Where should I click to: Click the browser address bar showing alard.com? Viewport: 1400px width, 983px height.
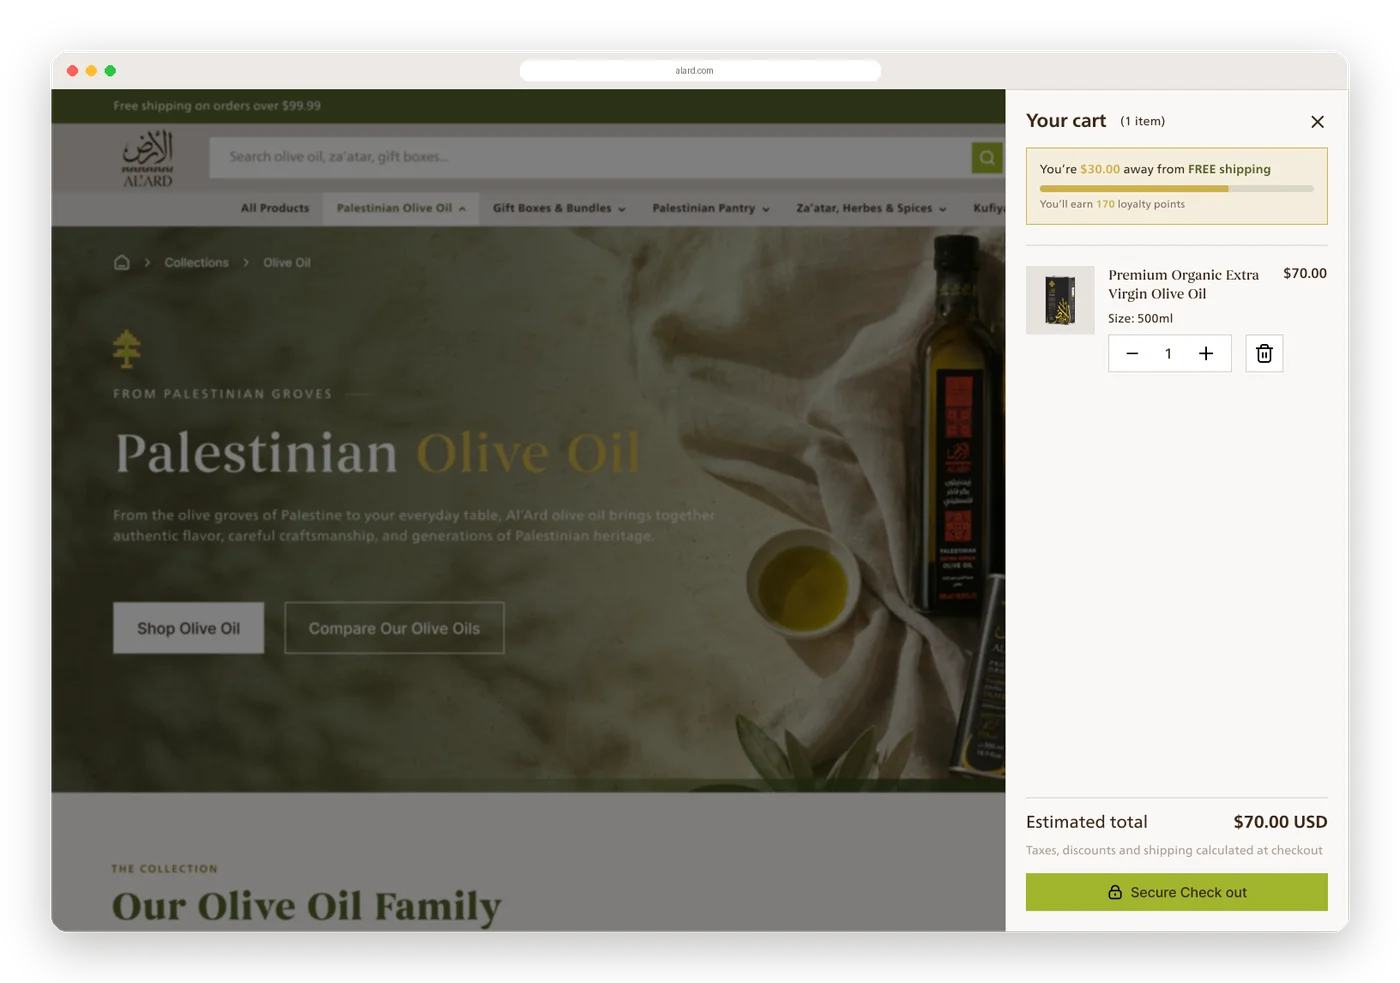point(700,71)
